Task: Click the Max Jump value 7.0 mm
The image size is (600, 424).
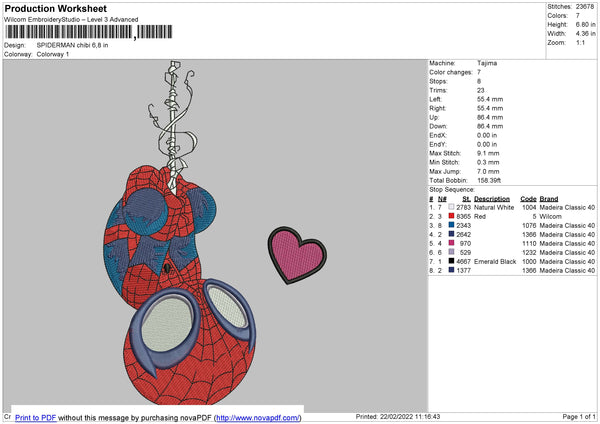Action: click(x=488, y=171)
